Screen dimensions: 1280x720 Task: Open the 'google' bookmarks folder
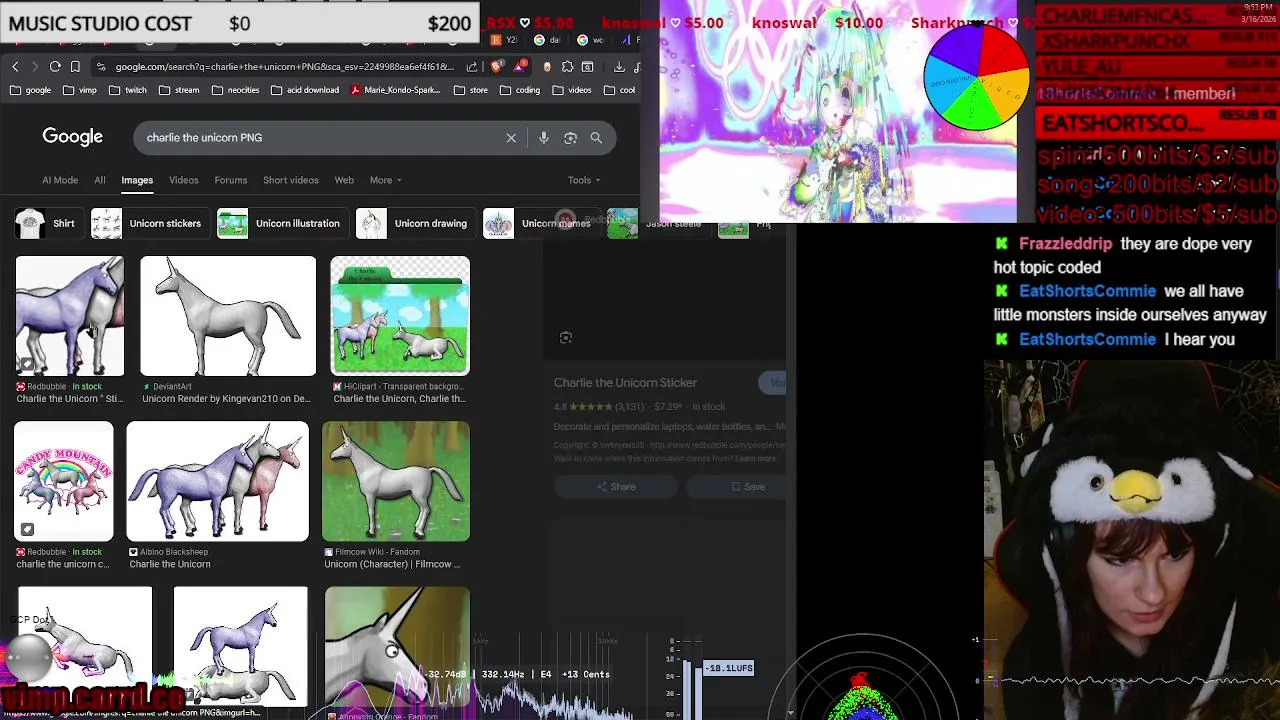click(29, 90)
